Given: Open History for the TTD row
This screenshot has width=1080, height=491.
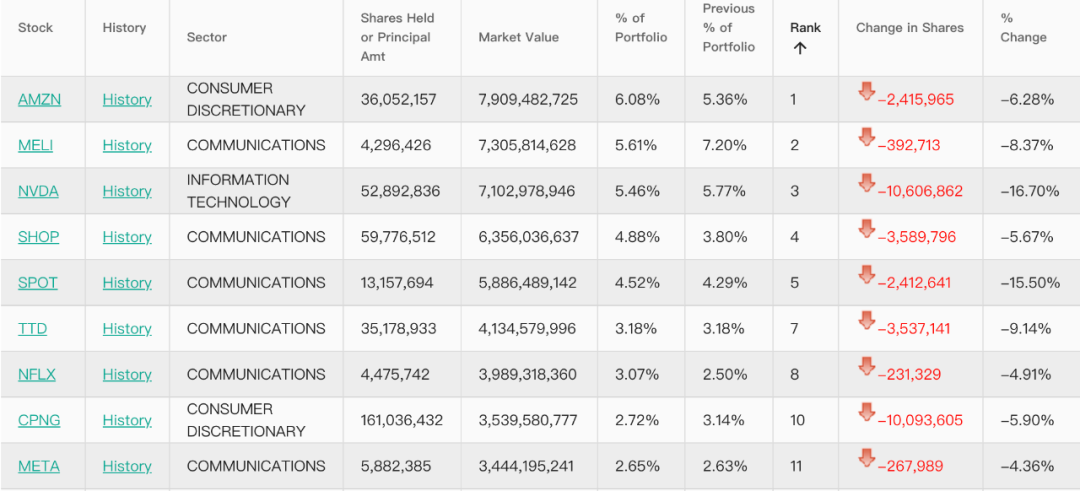Looking at the screenshot, I should 127,329.
